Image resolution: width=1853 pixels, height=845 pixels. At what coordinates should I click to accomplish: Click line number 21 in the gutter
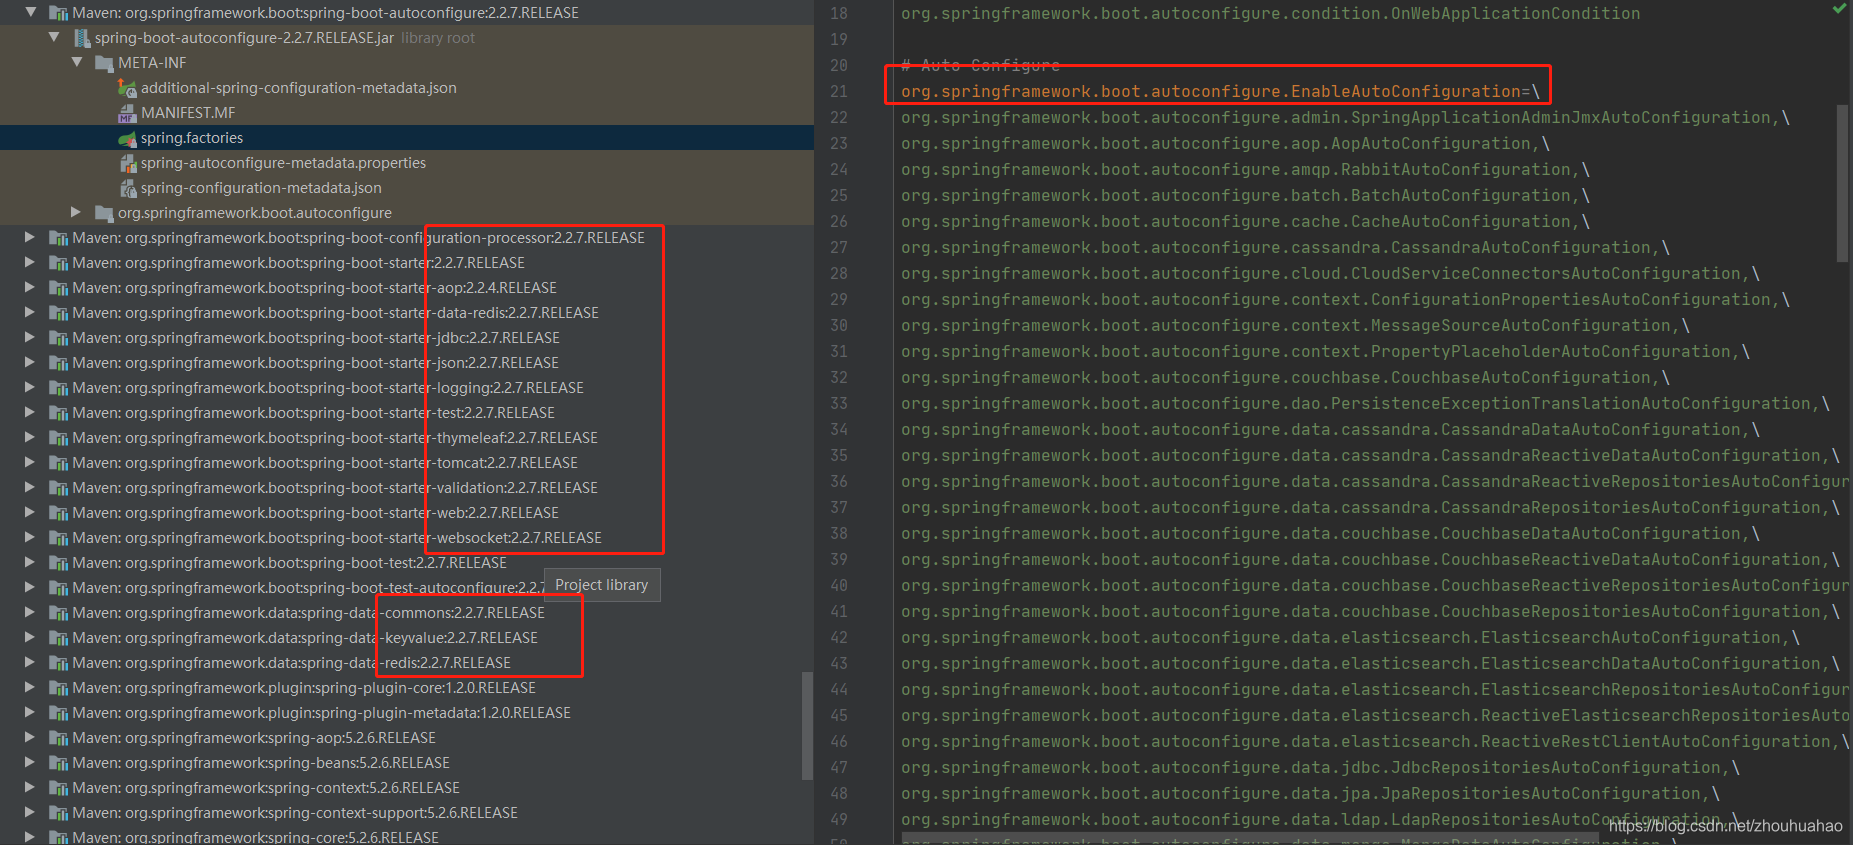[838, 91]
